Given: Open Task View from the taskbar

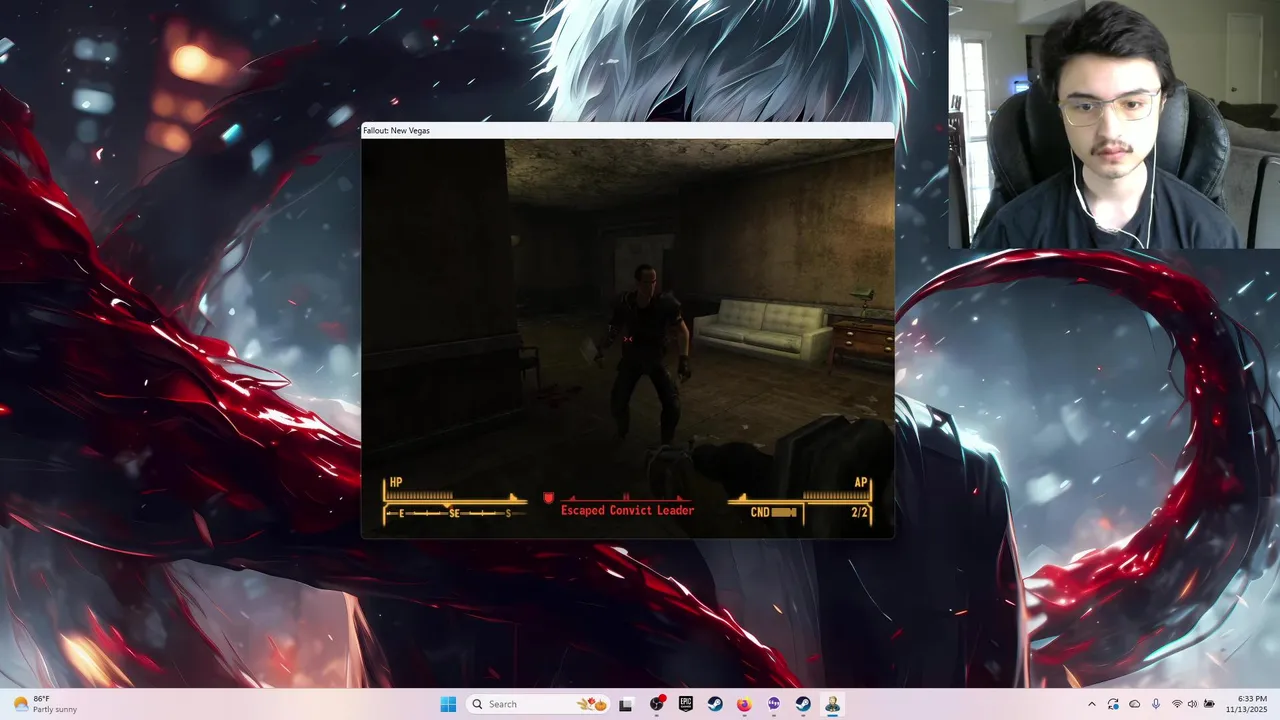Looking at the screenshot, I should point(626,704).
